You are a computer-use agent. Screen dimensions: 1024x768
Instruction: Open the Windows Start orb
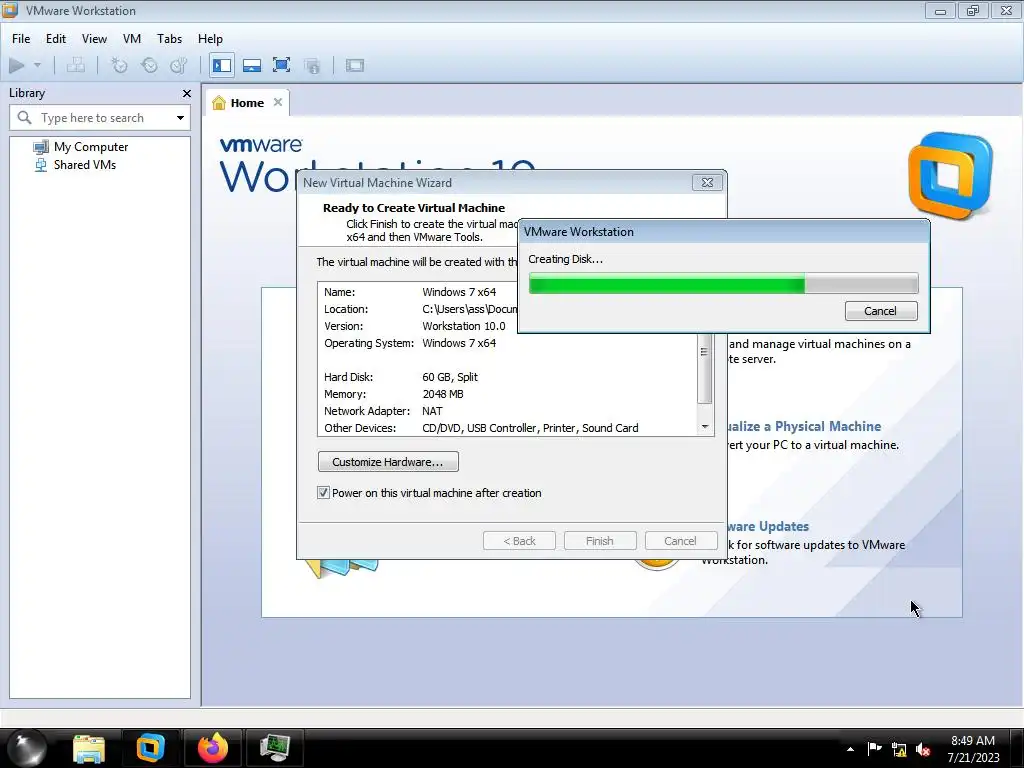27,748
